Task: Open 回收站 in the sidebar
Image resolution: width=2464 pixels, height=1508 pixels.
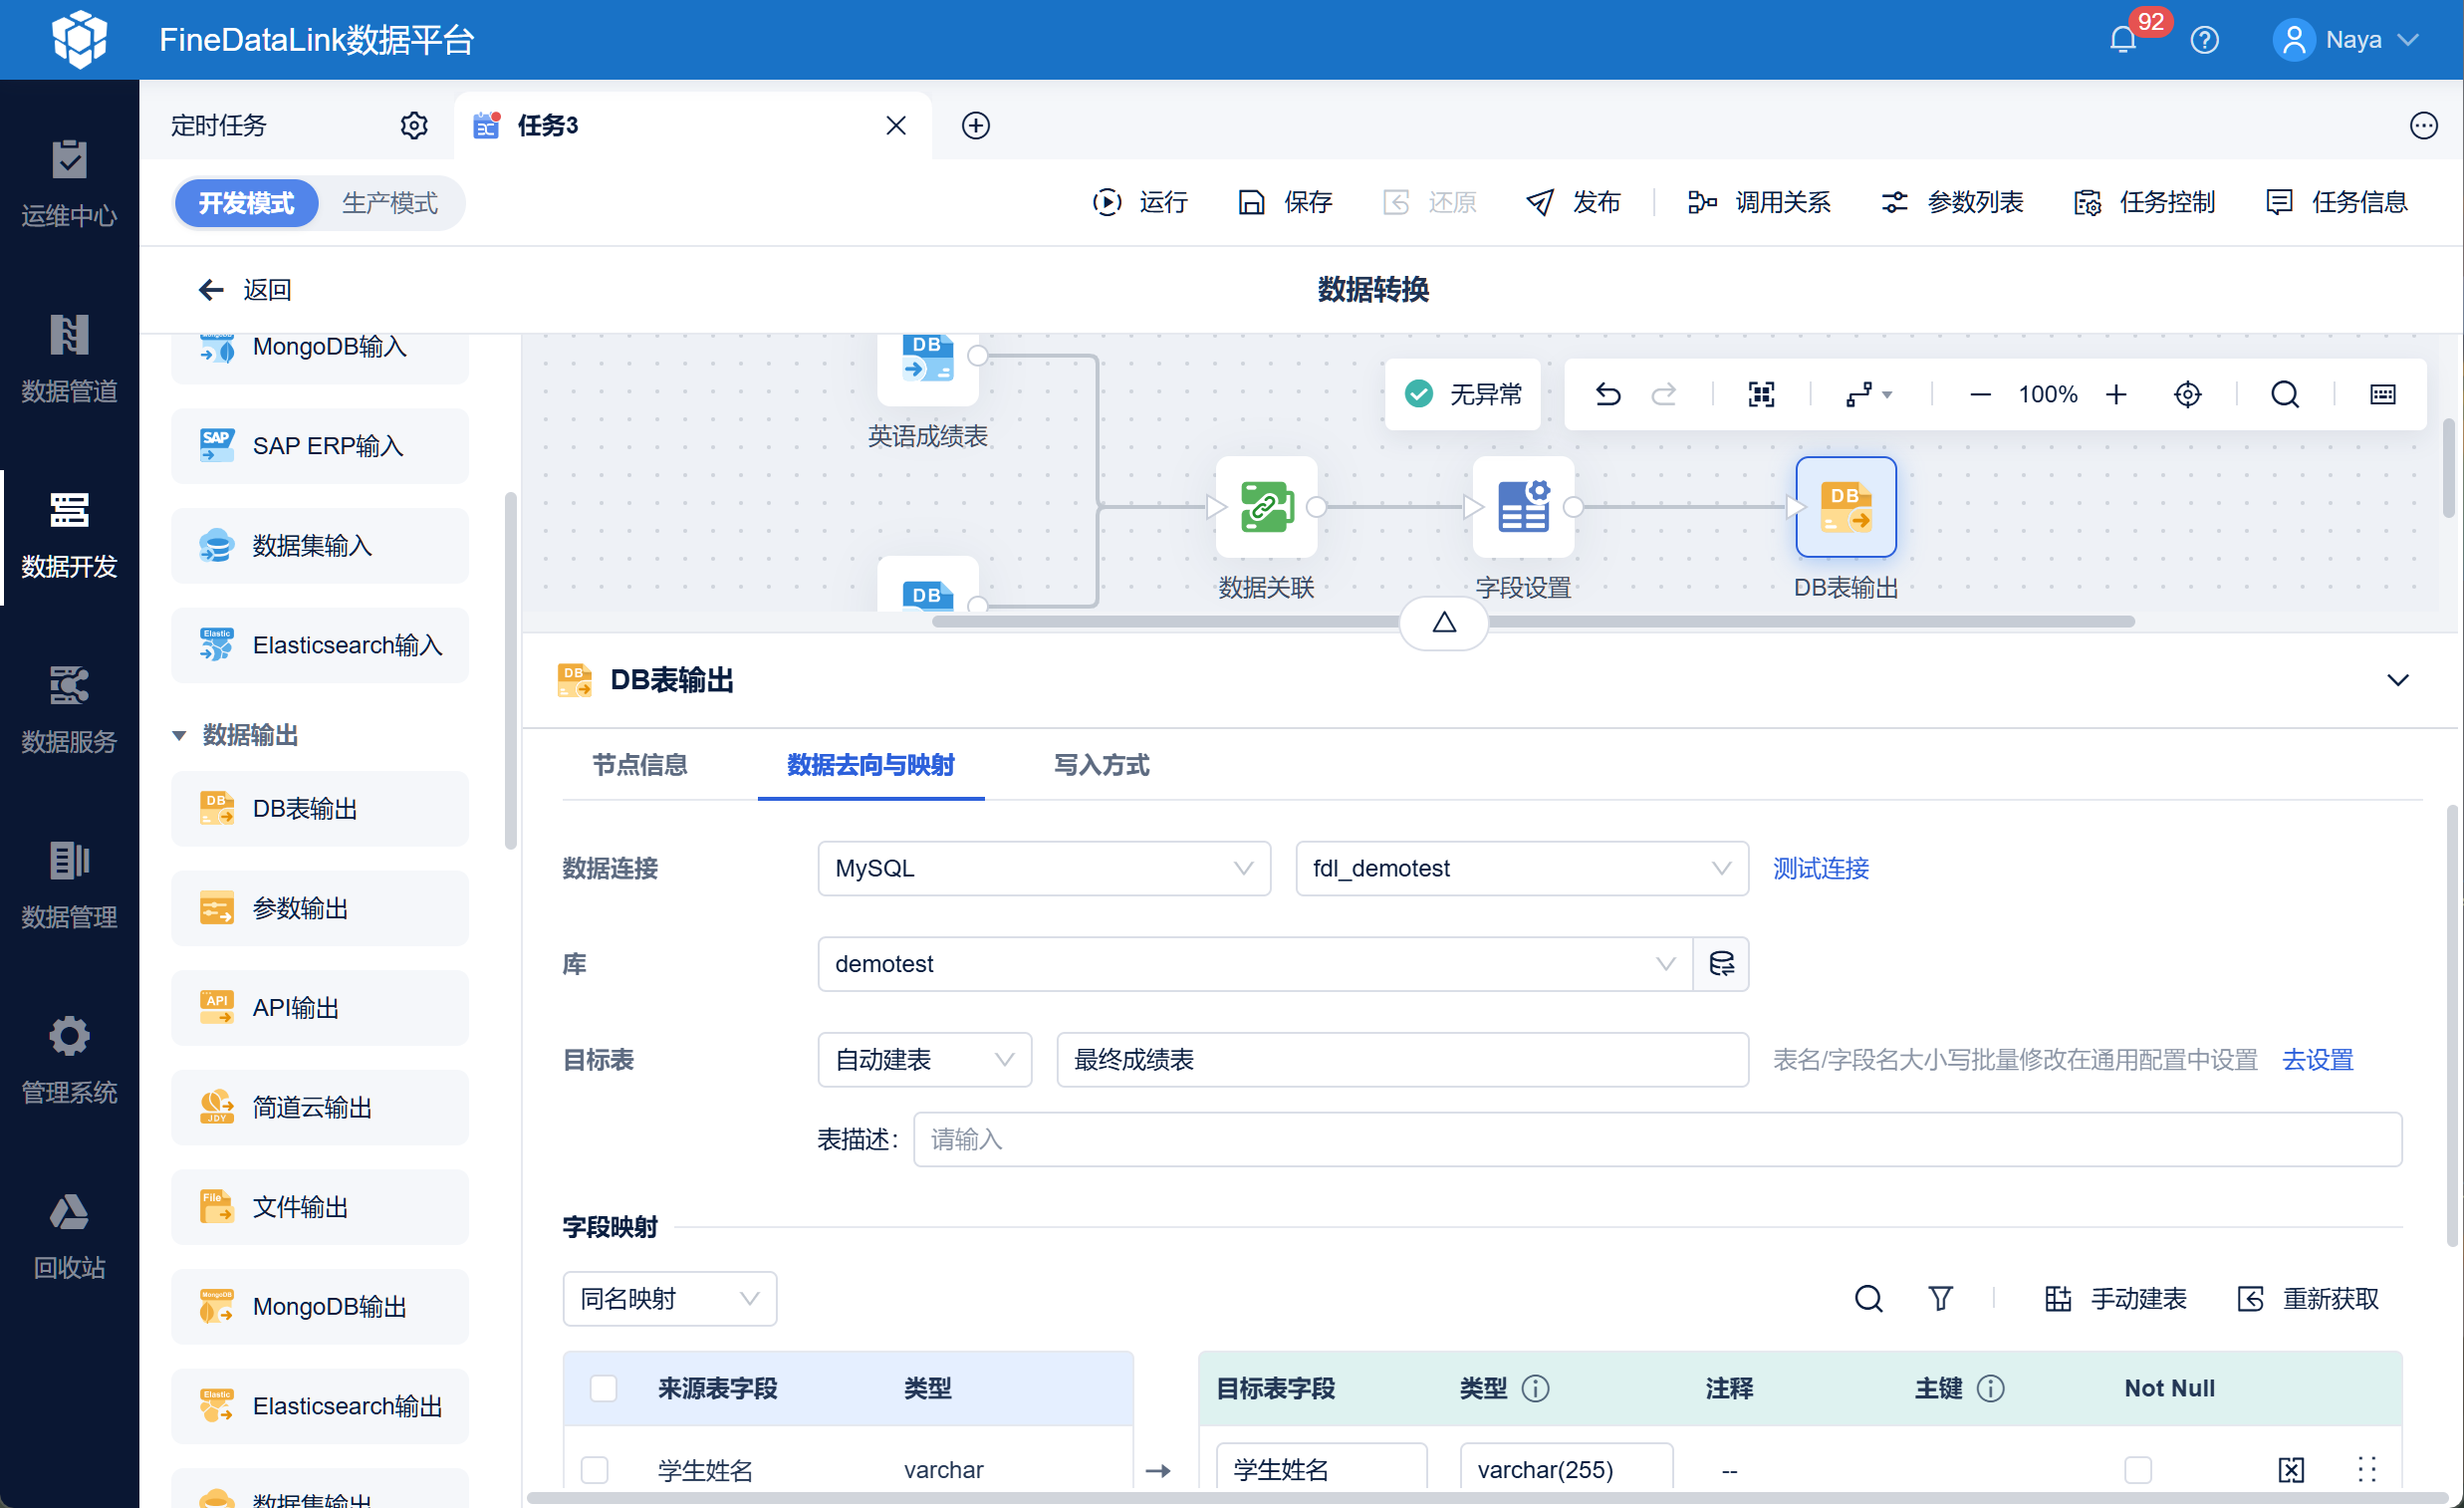Action: (69, 1237)
